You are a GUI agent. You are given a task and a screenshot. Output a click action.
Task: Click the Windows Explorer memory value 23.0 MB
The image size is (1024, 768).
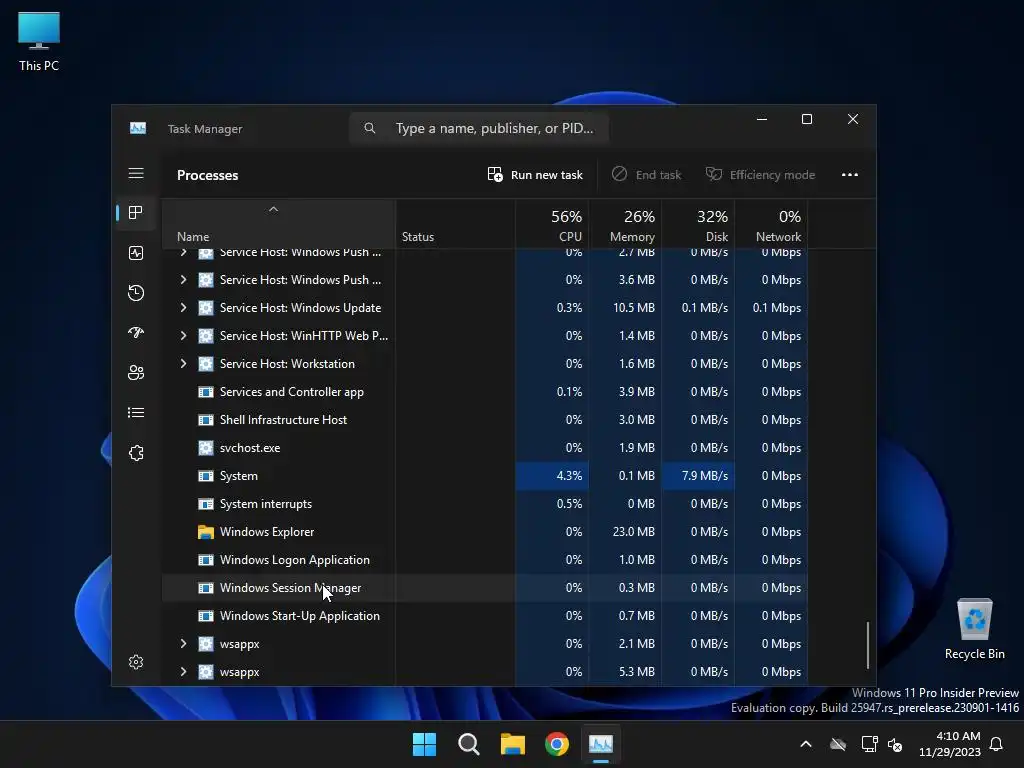pos(633,532)
